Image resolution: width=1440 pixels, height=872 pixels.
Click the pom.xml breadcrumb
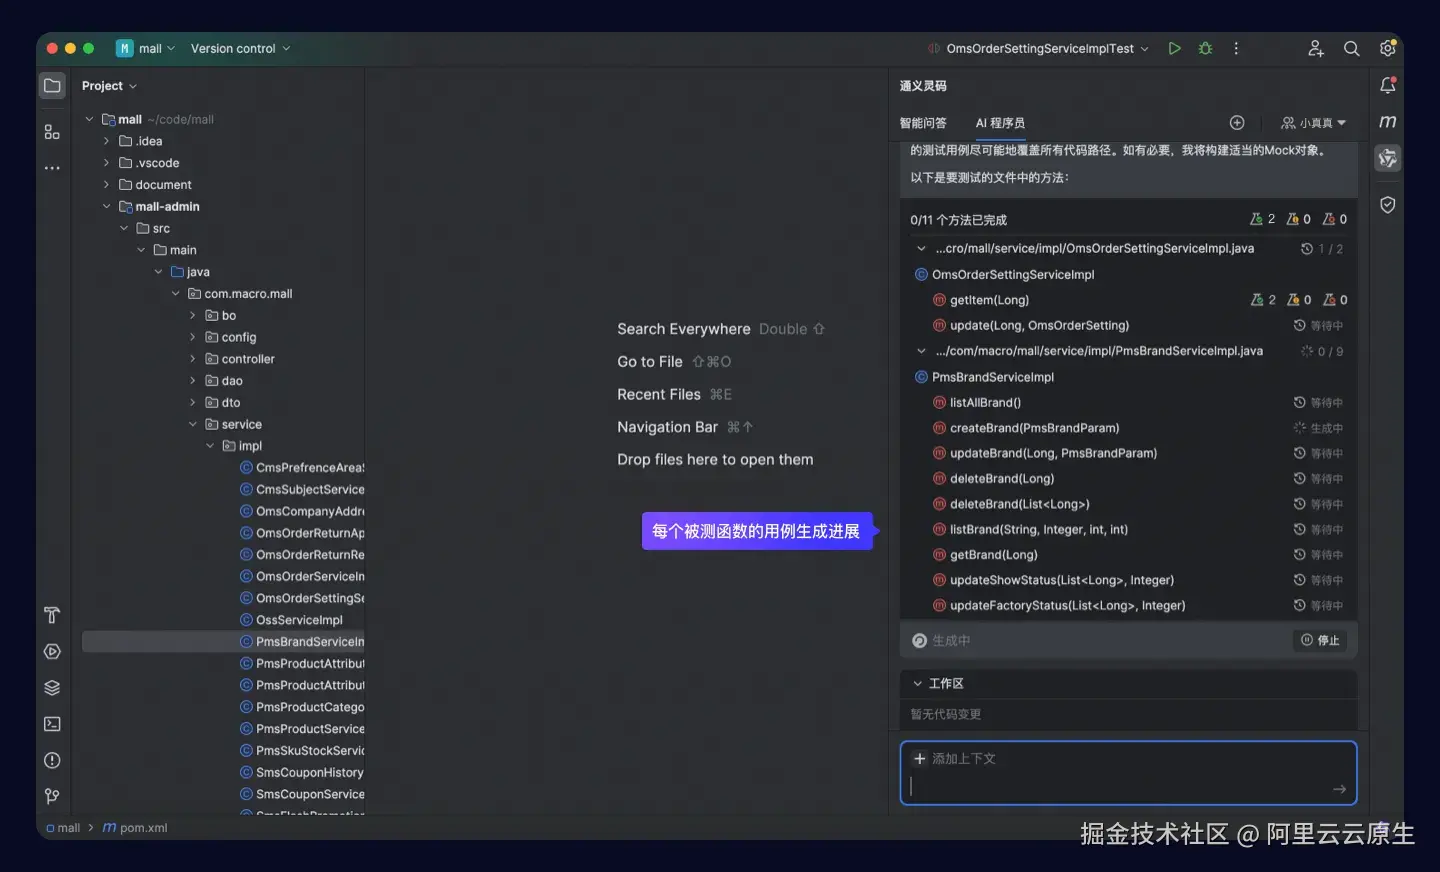(x=135, y=828)
